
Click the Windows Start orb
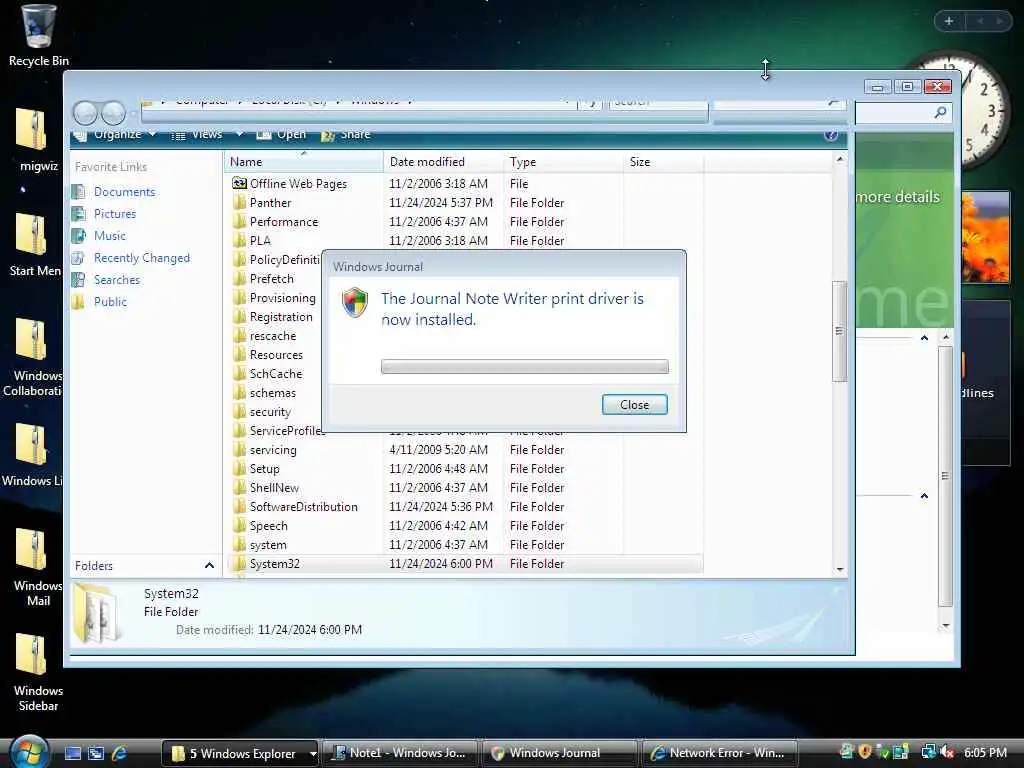coord(29,752)
